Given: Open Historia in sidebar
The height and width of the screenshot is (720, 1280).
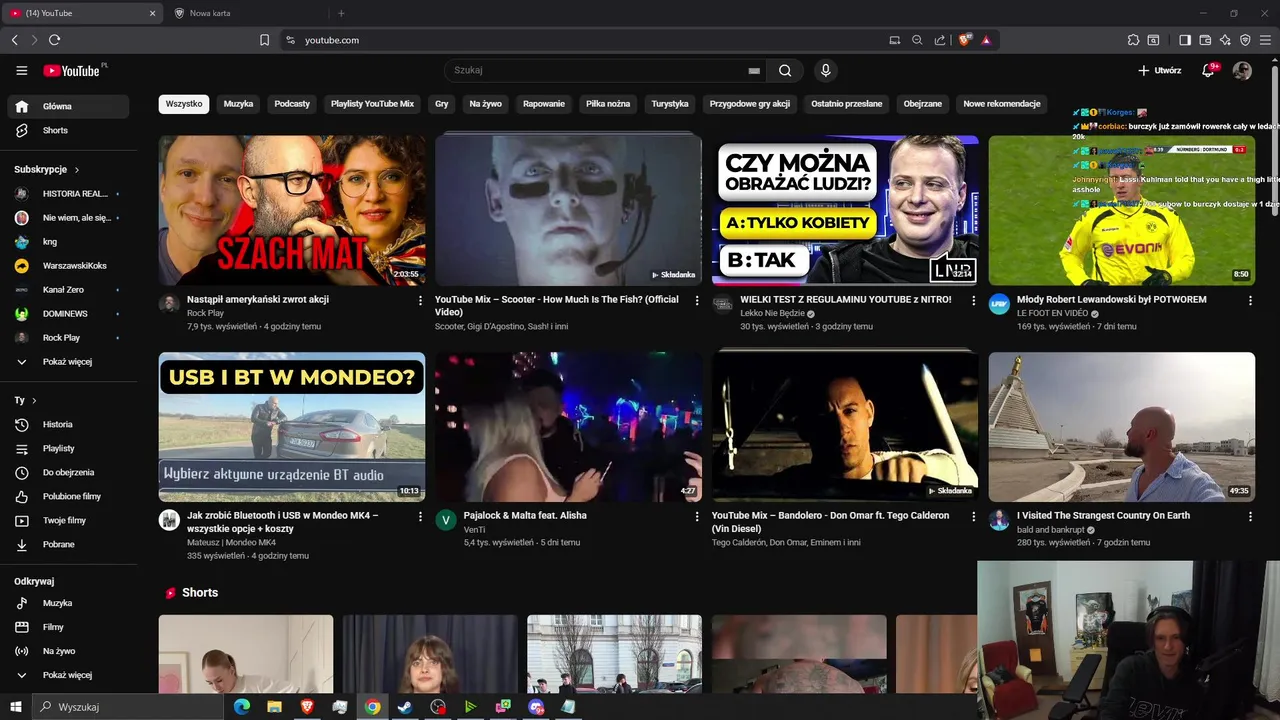Looking at the screenshot, I should click(68, 425).
